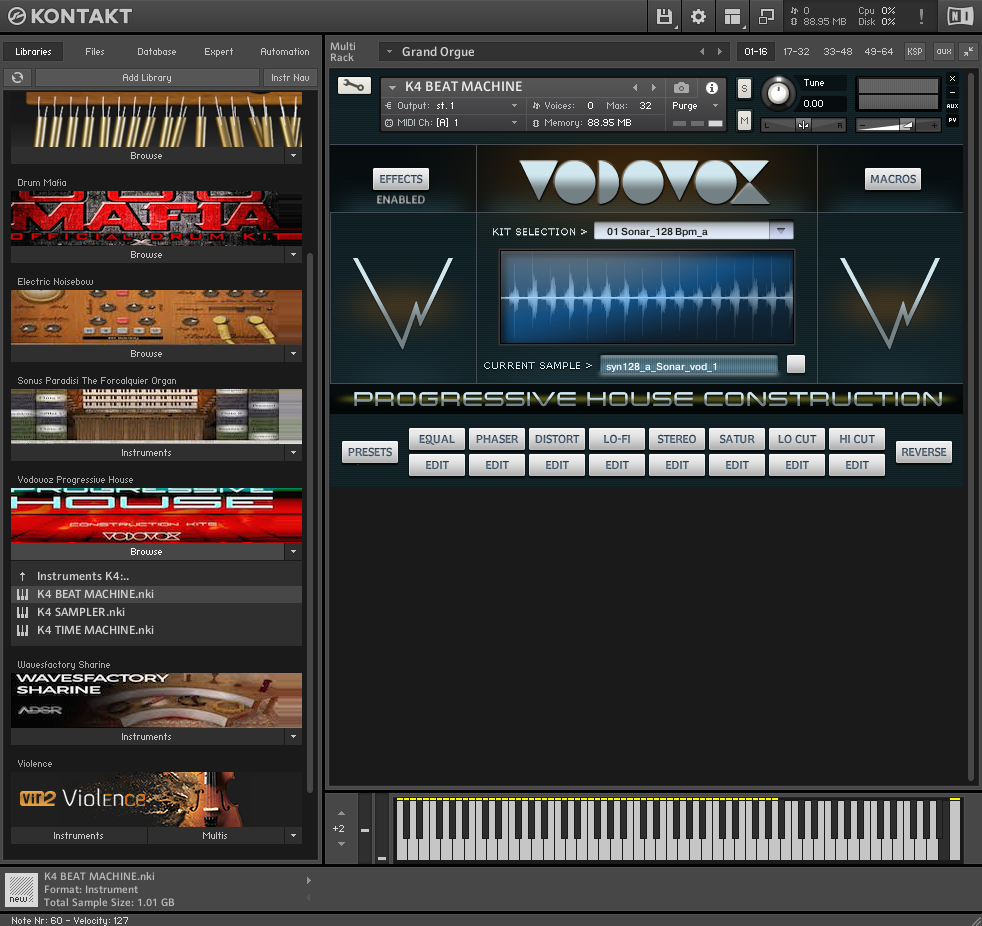Click the Native Instruments NI logo

coord(960,16)
